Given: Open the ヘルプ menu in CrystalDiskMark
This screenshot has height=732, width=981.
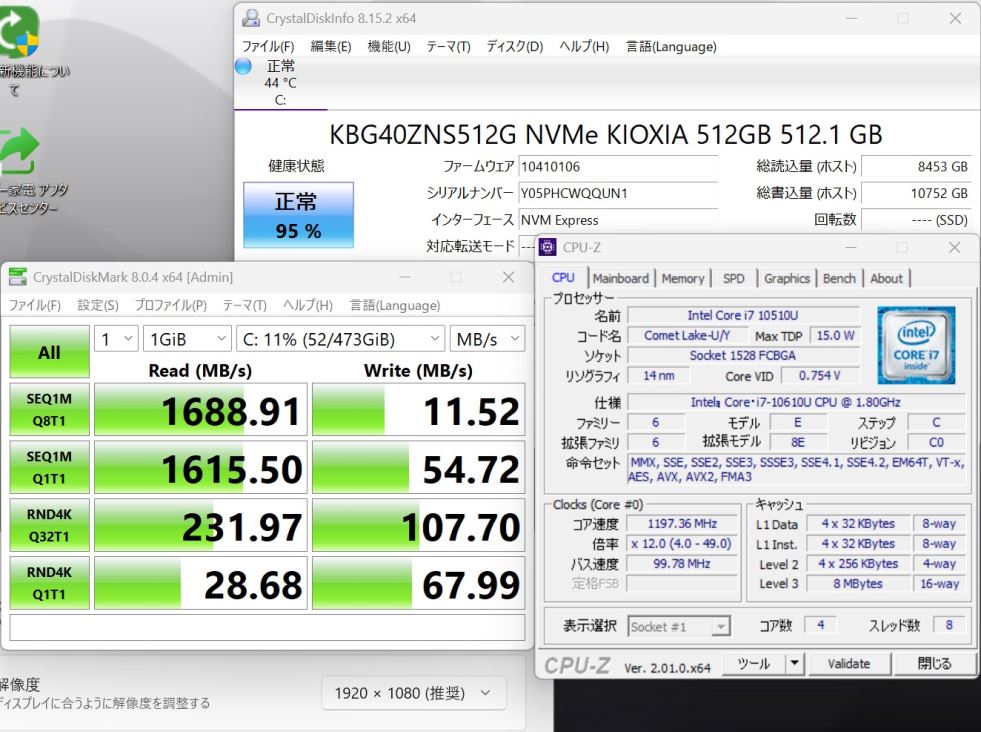Looking at the screenshot, I should [307, 305].
